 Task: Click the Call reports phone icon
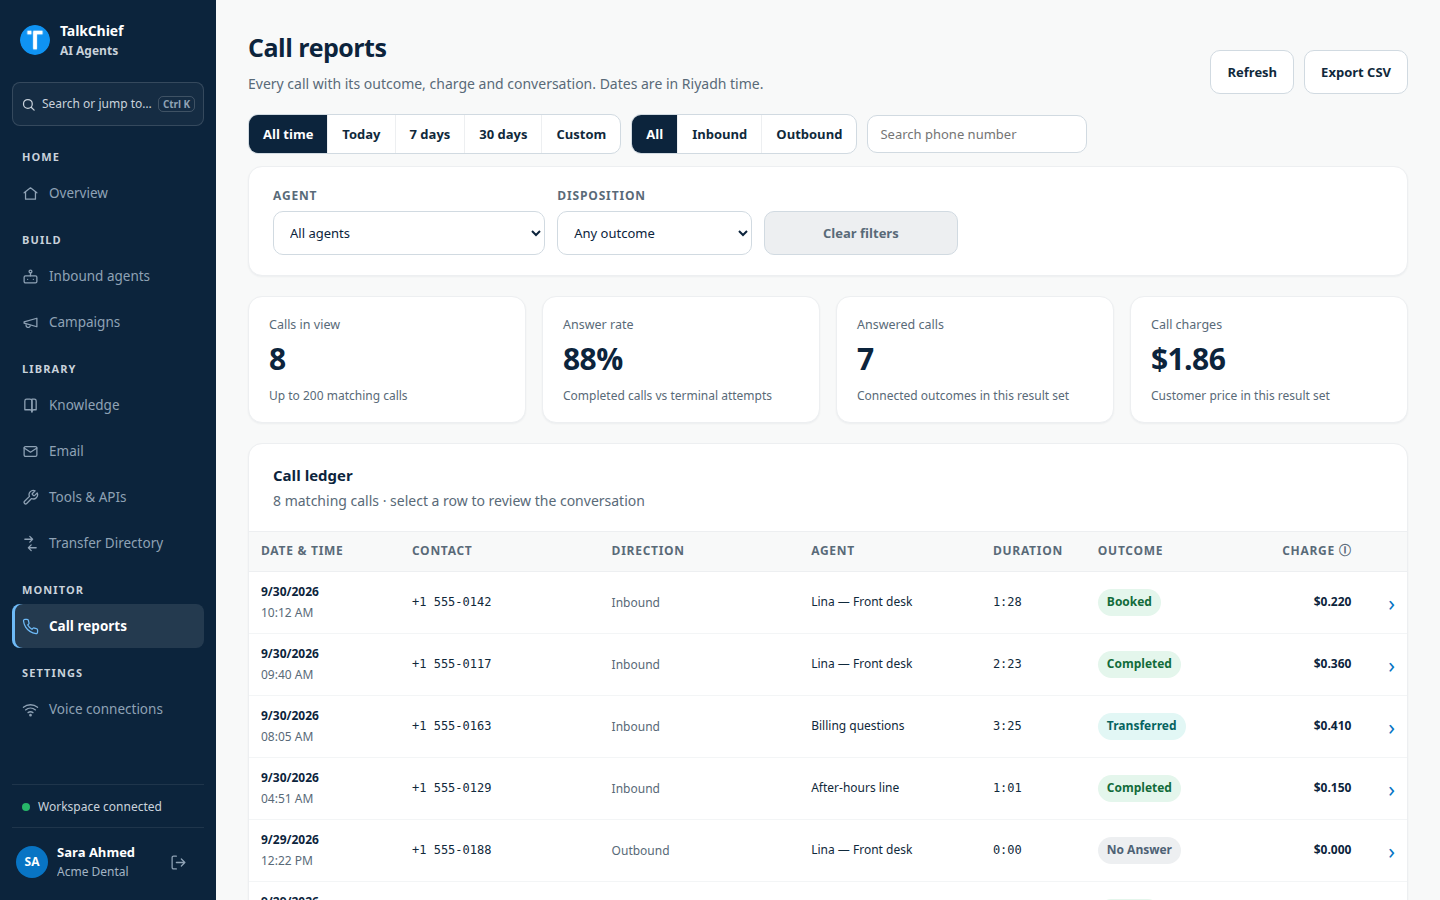[31, 626]
